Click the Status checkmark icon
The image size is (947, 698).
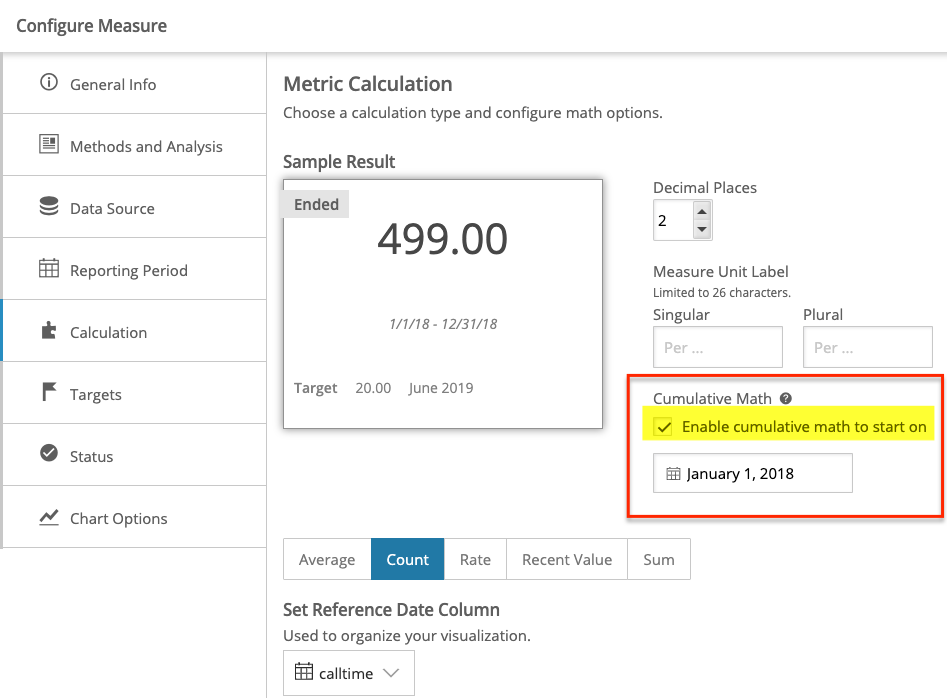point(49,453)
